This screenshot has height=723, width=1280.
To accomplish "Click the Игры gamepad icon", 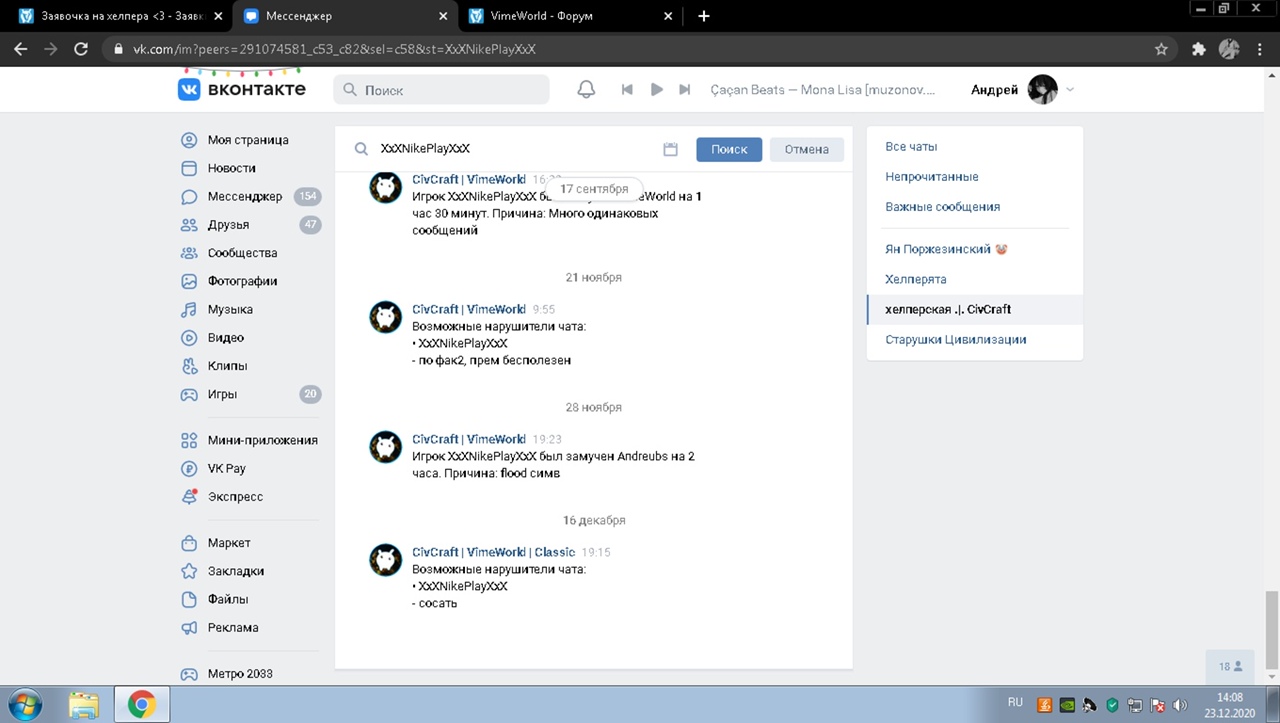I will (189, 394).
